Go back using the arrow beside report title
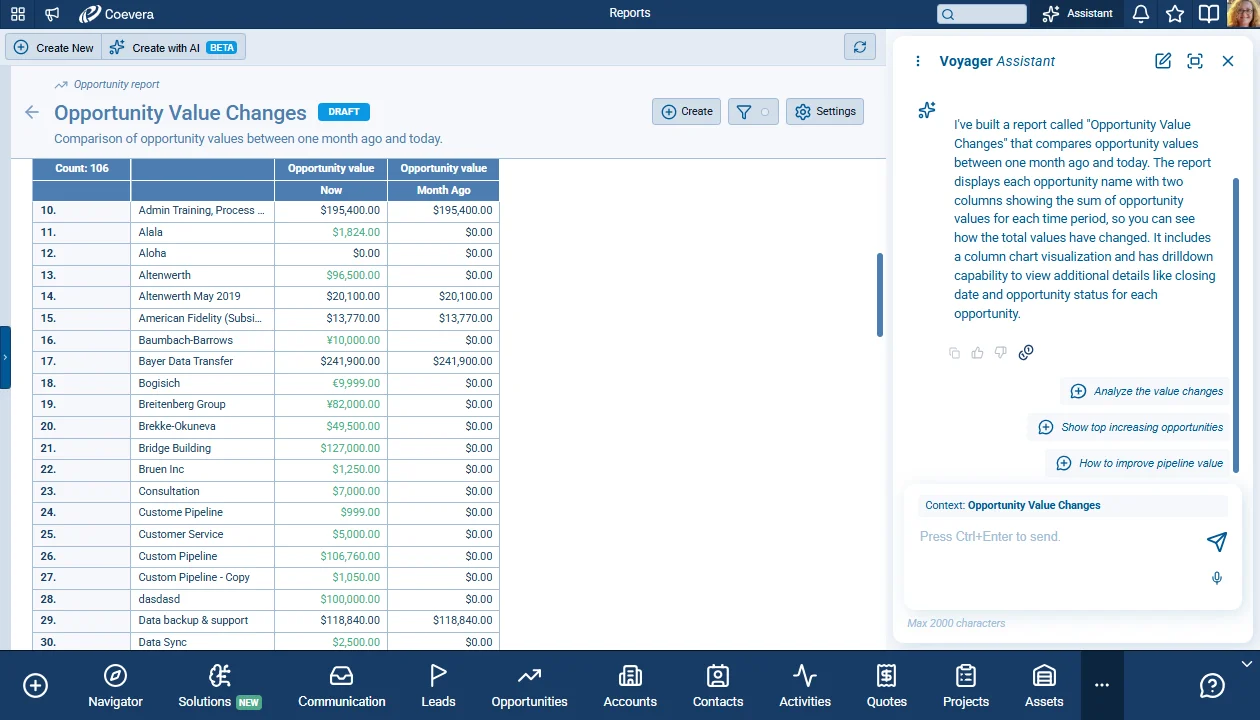Screen dimensions: 1260x720 point(32,112)
